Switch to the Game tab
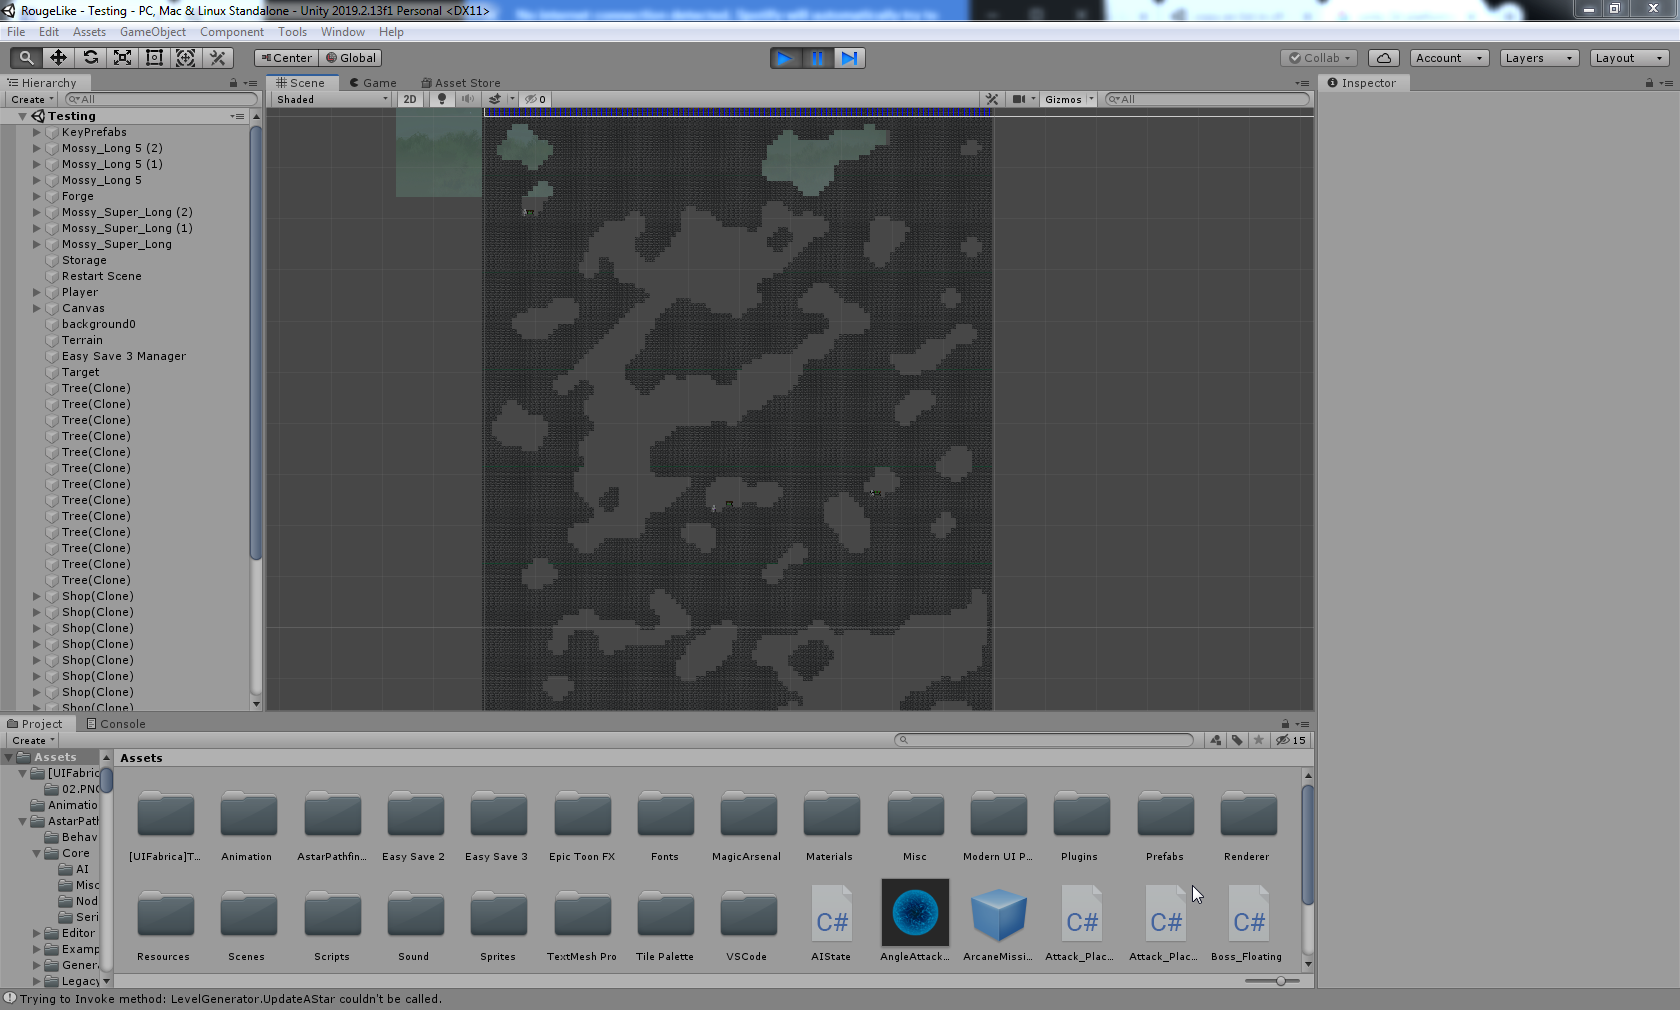The height and width of the screenshot is (1010, 1680). 373,82
